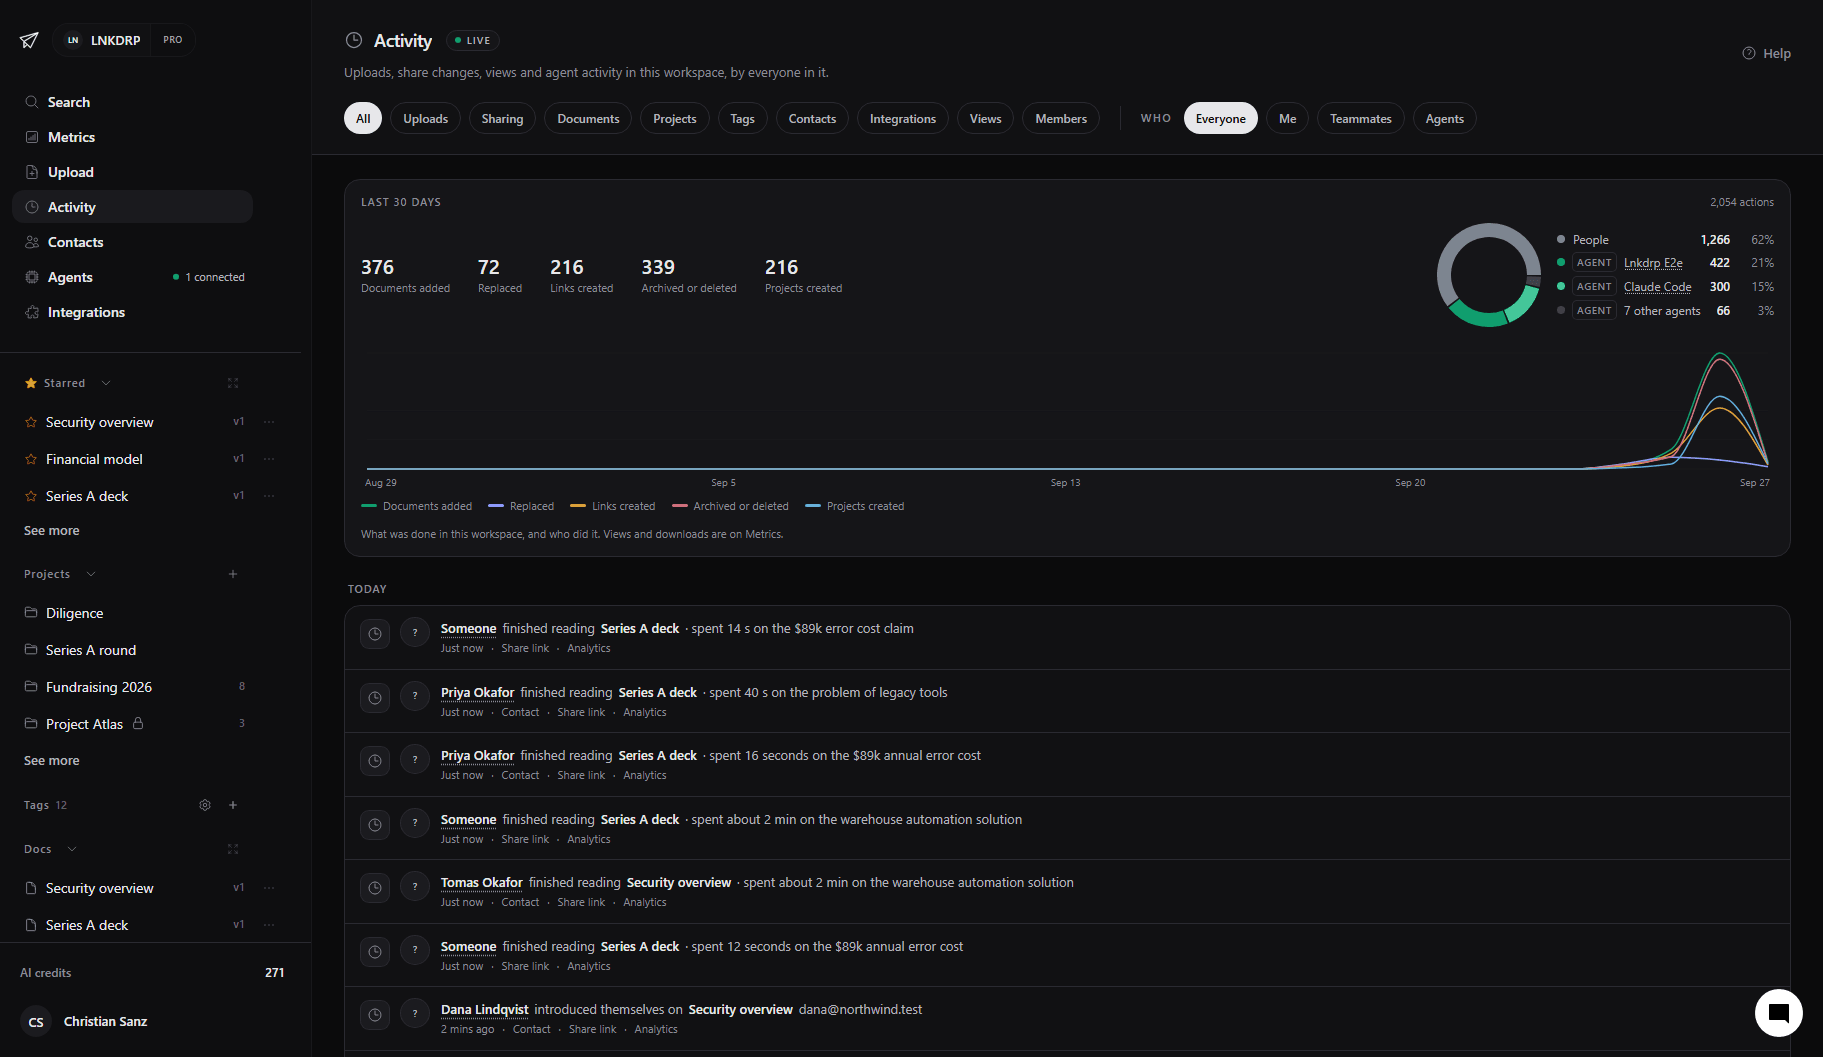Filter activity by Views
The height and width of the screenshot is (1057, 1823).
pyautogui.click(x=985, y=118)
